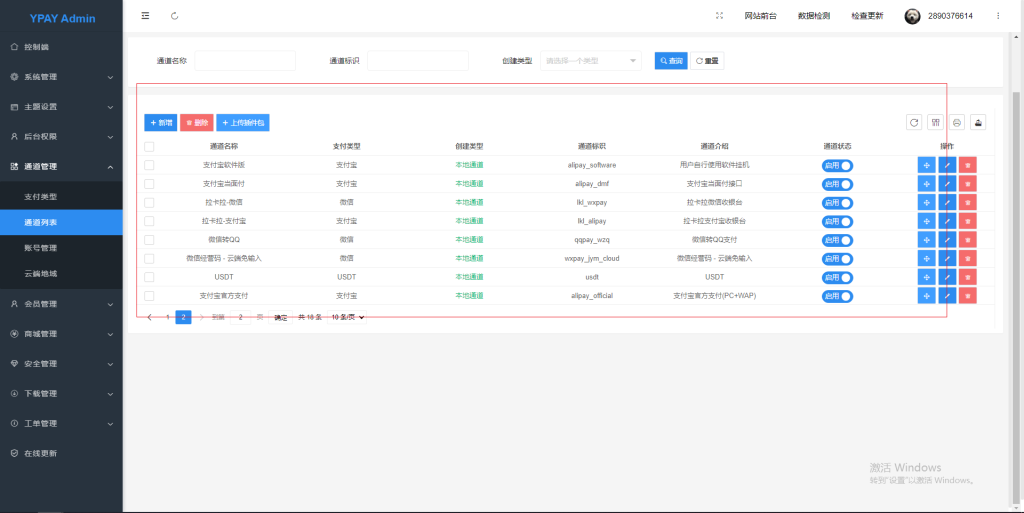1024x513 pixels.
Task: Delete the lkl_wxpay channel with the trash icon
Action: [968, 202]
